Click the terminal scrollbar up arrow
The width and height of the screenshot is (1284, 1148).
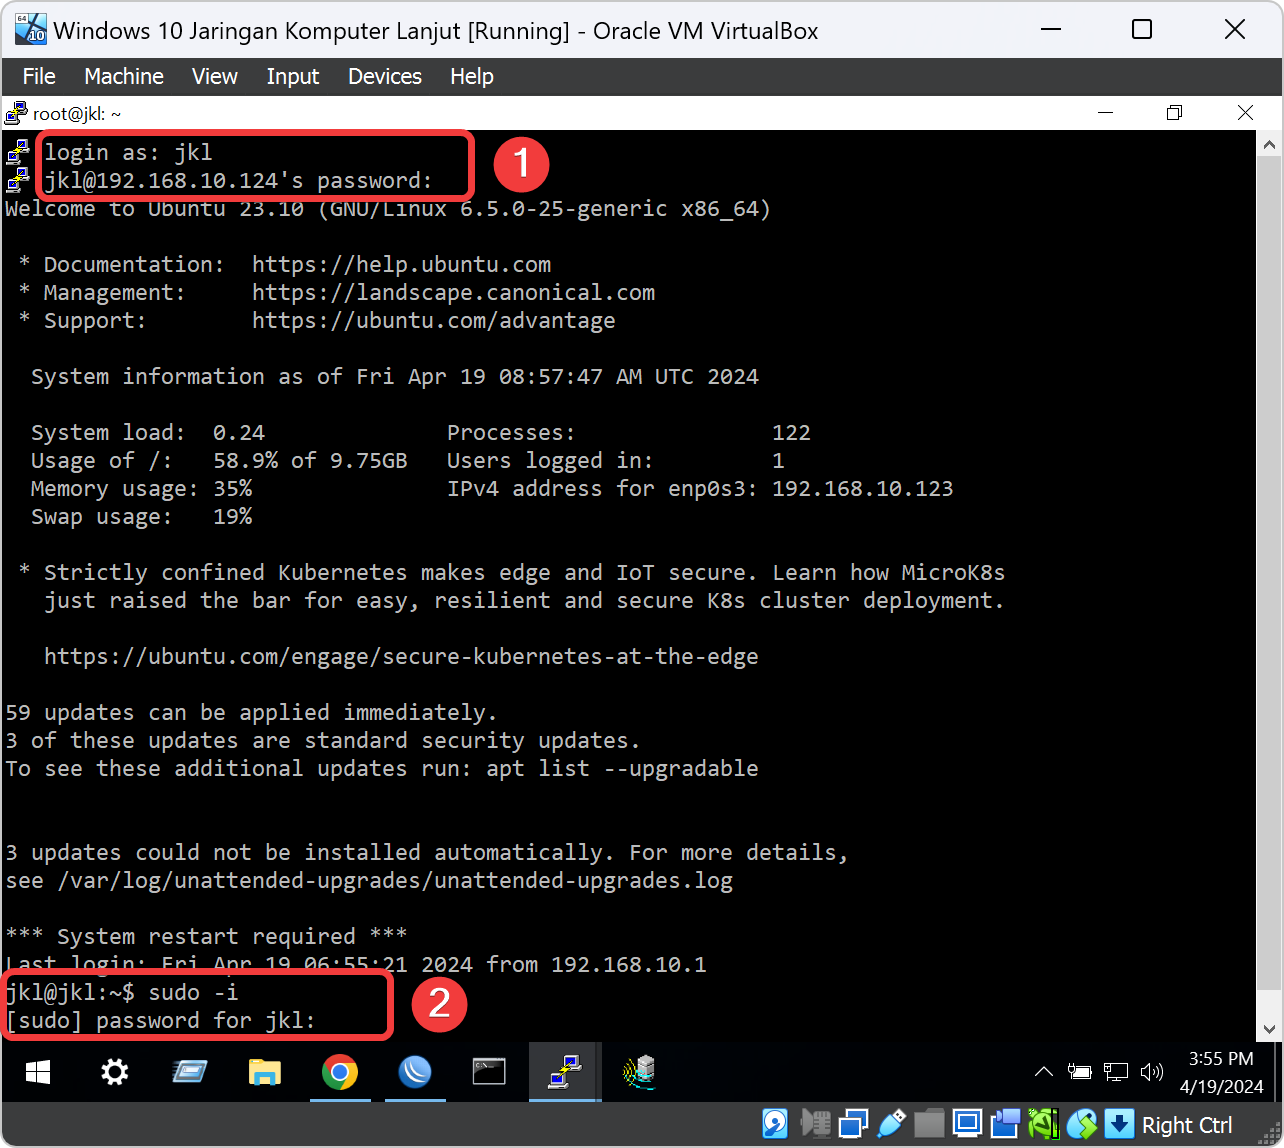coord(1269,145)
